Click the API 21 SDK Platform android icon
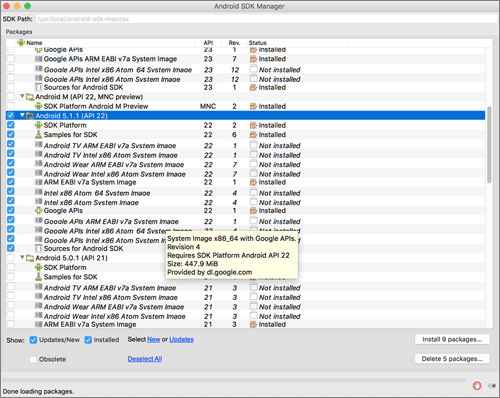 pyautogui.click(x=39, y=267)
